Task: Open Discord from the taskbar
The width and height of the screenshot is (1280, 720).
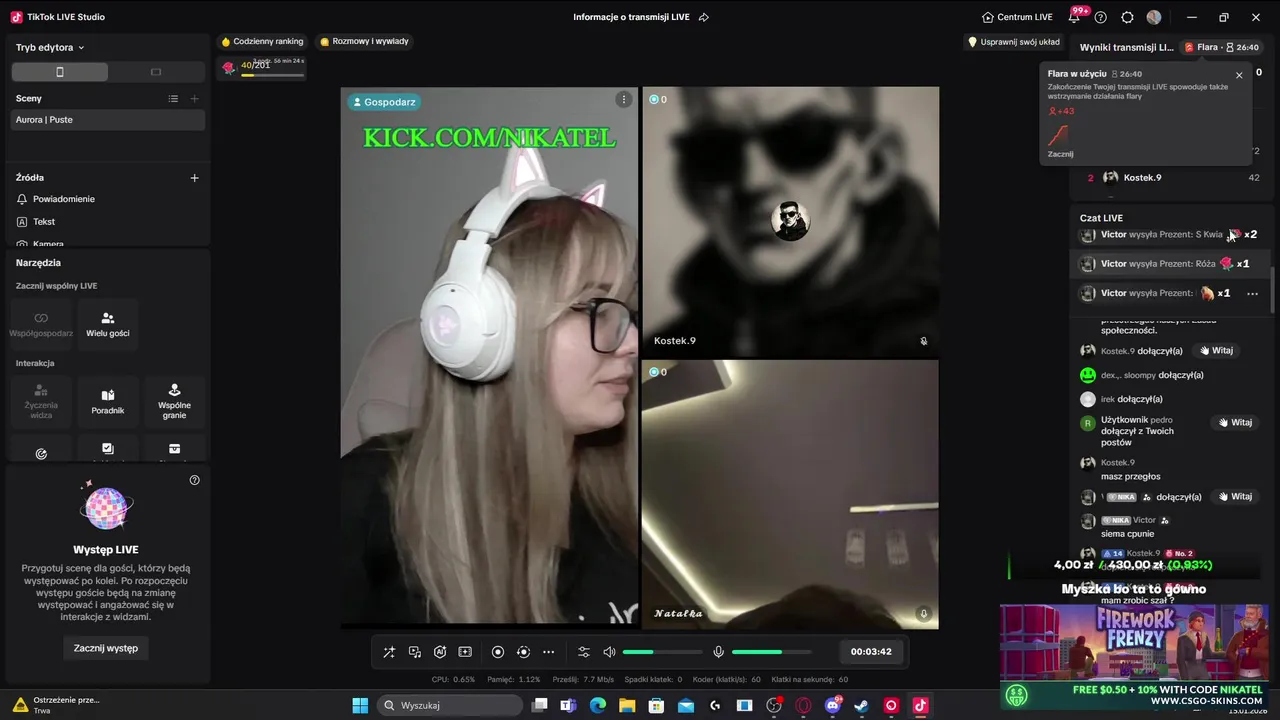Action: (833, 706)
